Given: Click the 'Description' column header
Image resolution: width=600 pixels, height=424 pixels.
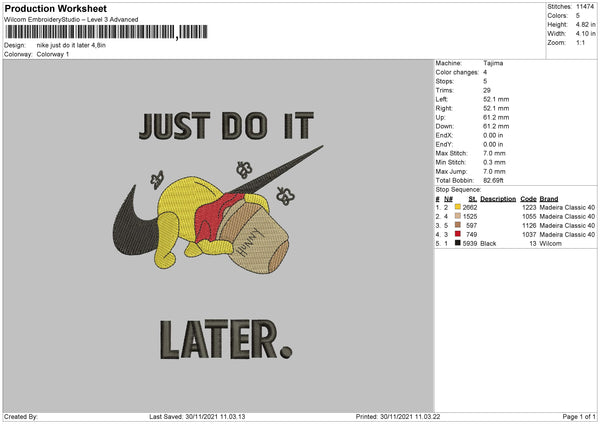Looking at the screenshot, I should 498,199.
